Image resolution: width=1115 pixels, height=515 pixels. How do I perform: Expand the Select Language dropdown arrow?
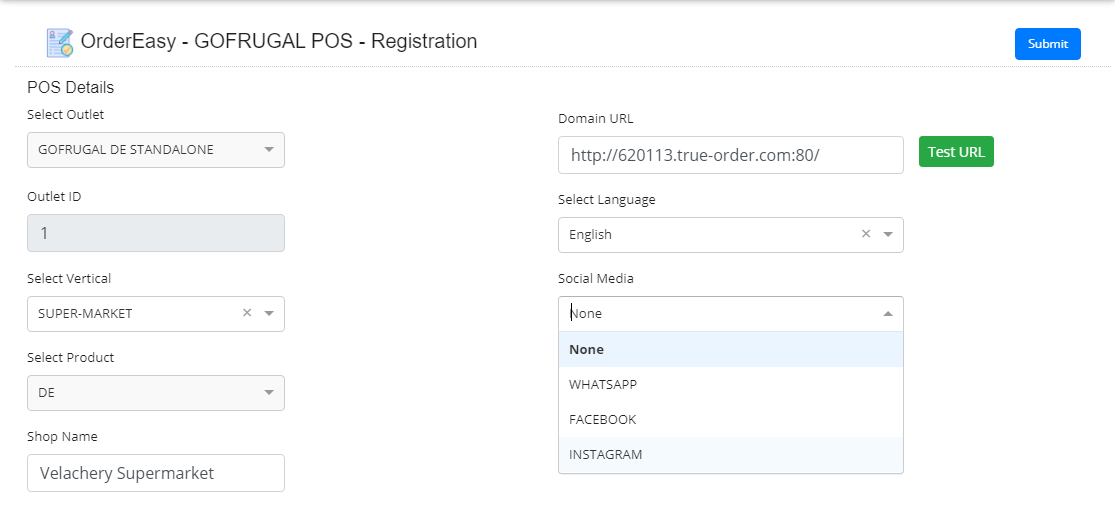coord(888,234)
